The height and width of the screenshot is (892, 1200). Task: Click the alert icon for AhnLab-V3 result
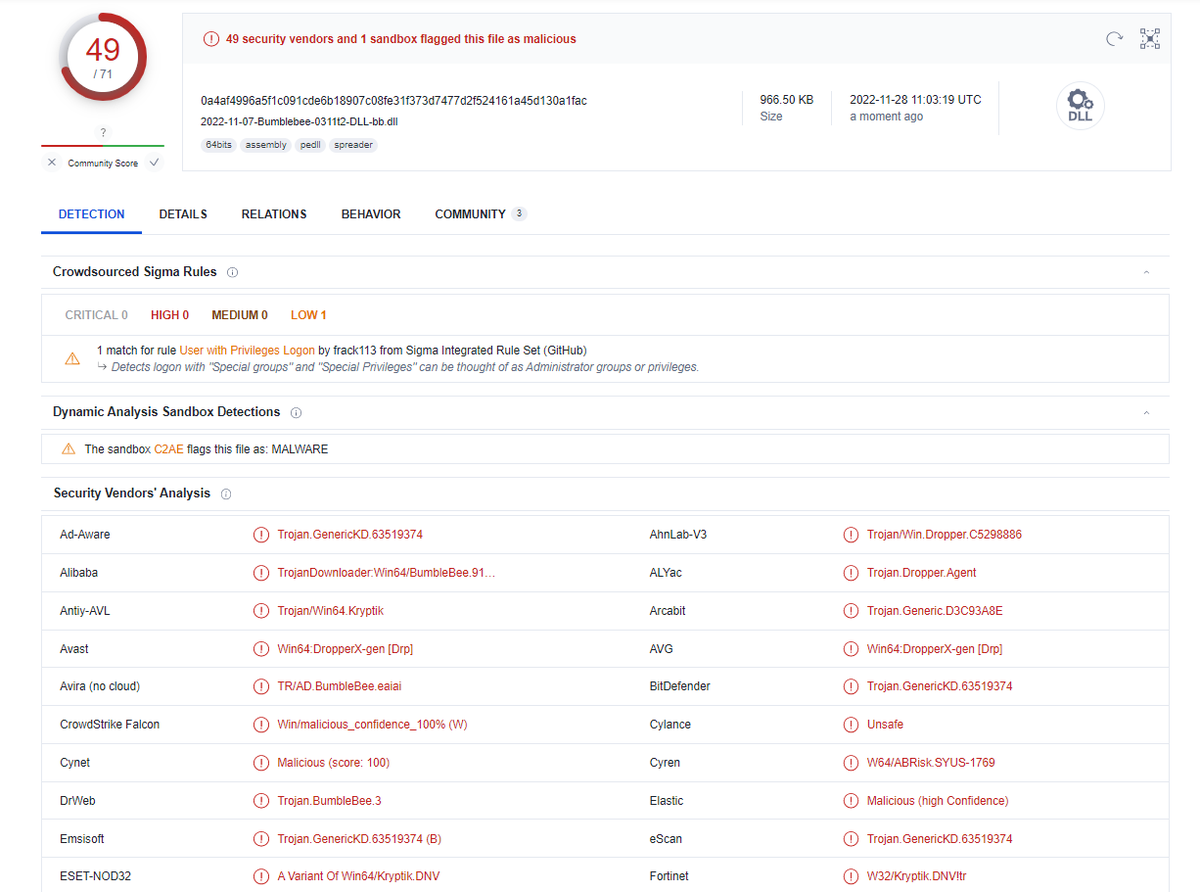click(x=851, y=535)
